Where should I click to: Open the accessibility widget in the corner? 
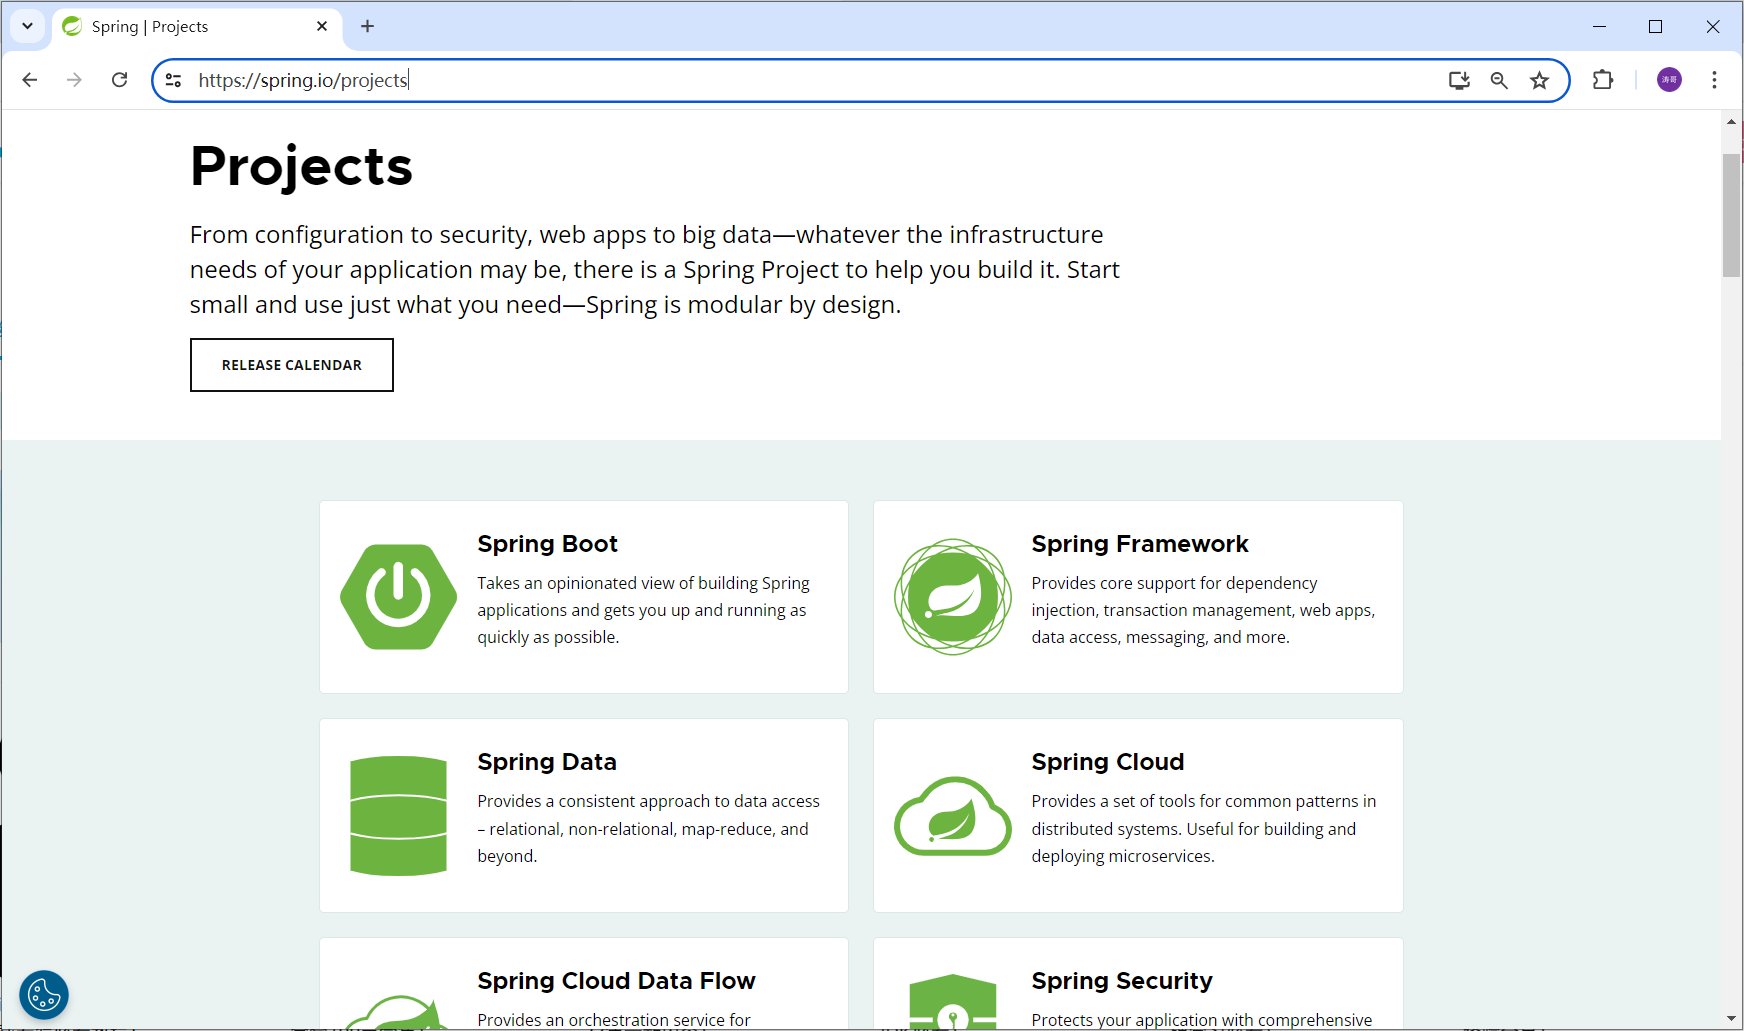44,995
